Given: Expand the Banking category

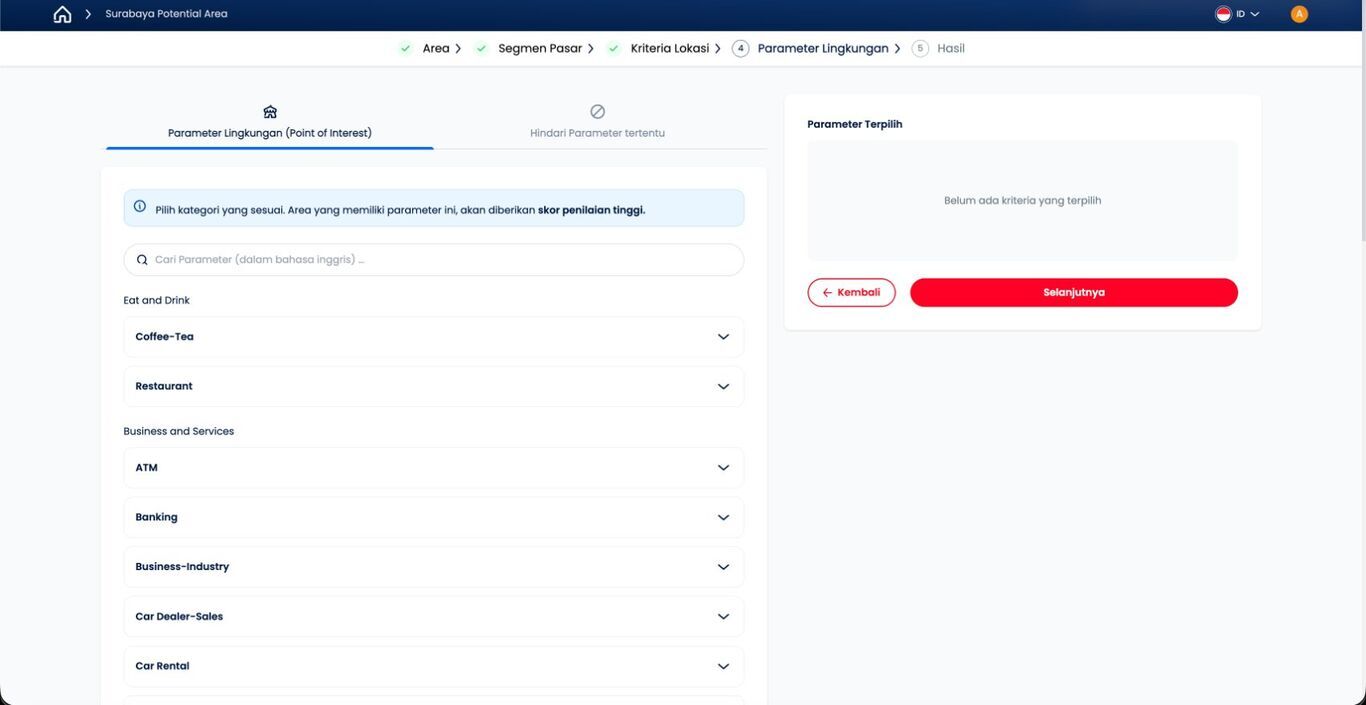Looking at the screenshot, I should point(434,517).
